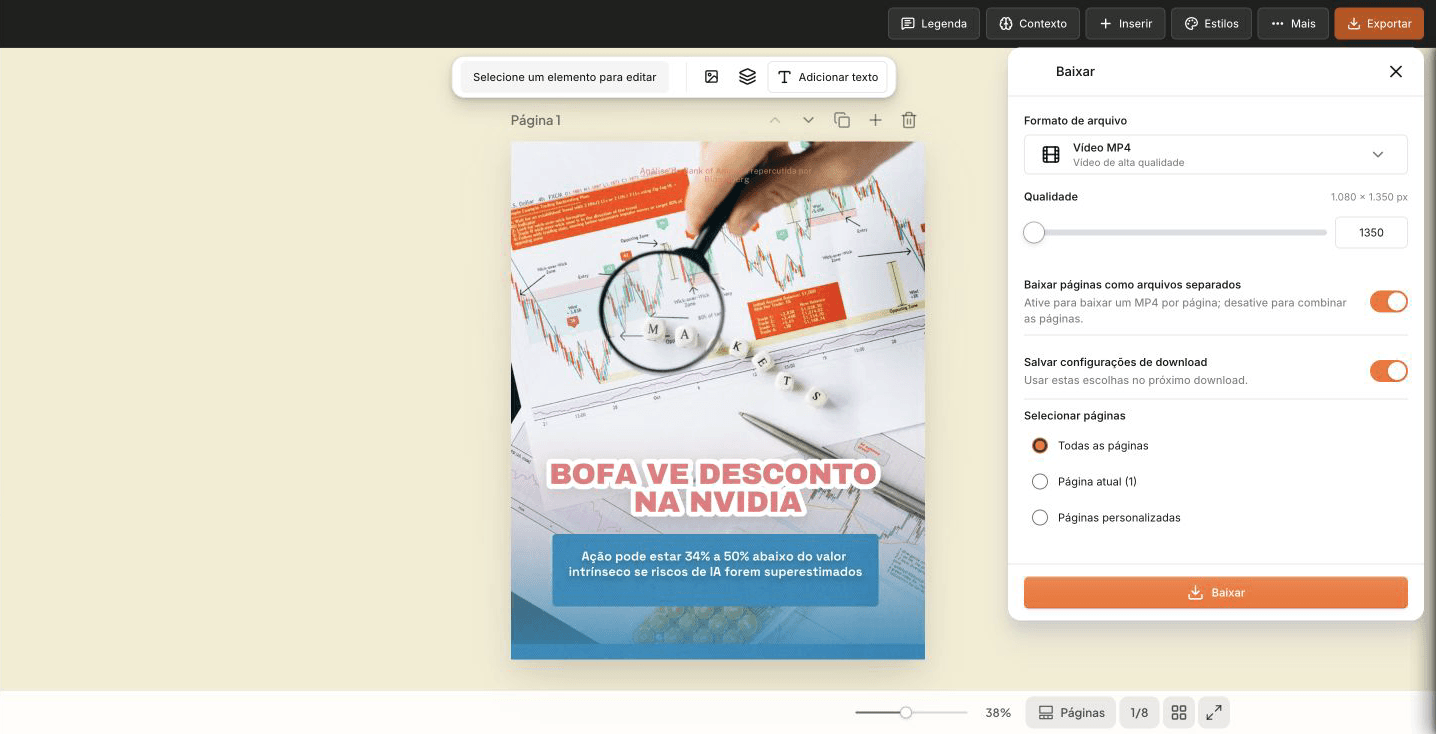Viewport: 1436px width, 734px height.
Task: Open the grid view icon
Action: click(1179, 713)
